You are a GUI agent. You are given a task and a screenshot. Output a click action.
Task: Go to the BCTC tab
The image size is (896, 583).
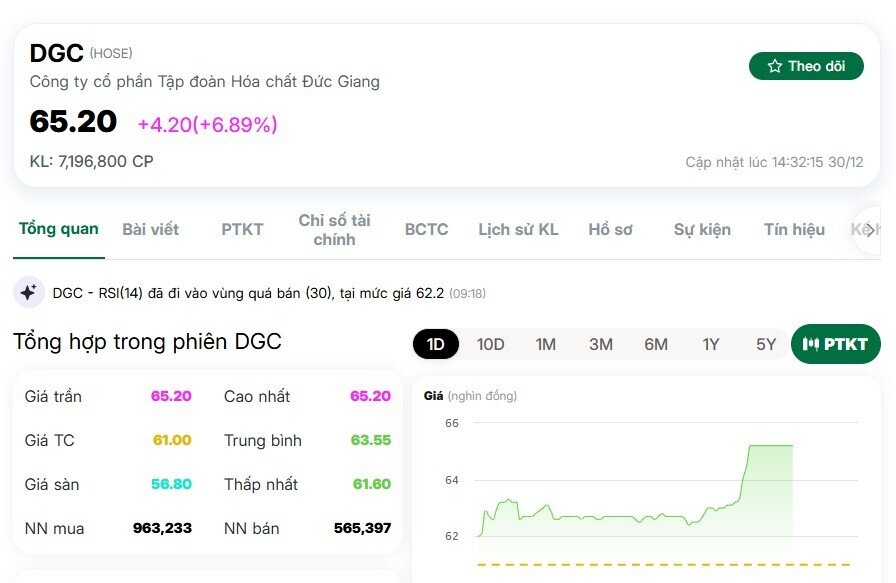pos(426,230)
